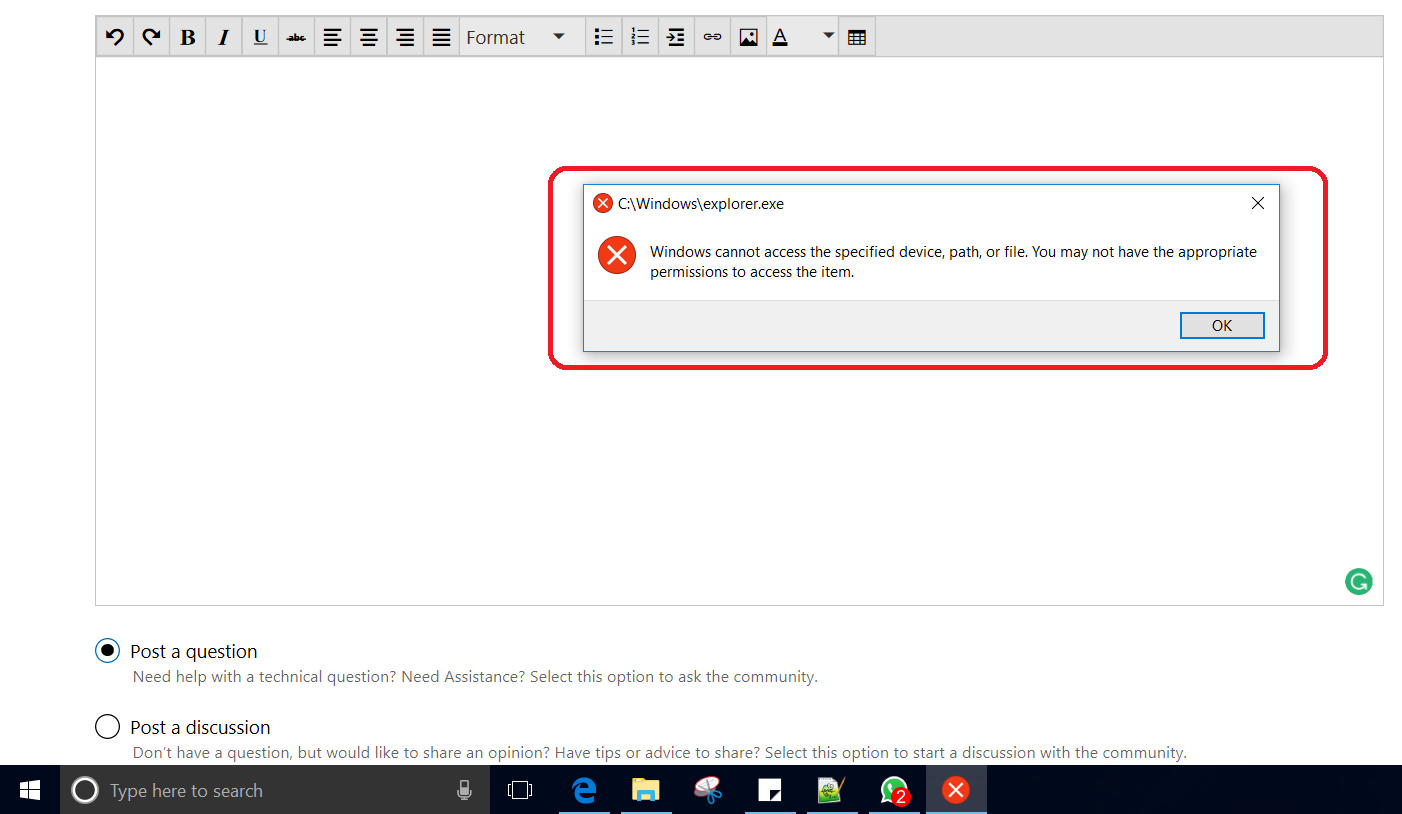1402x814 pixels.
Task: Click the Redo icon
Action: (x=151, y=36)
